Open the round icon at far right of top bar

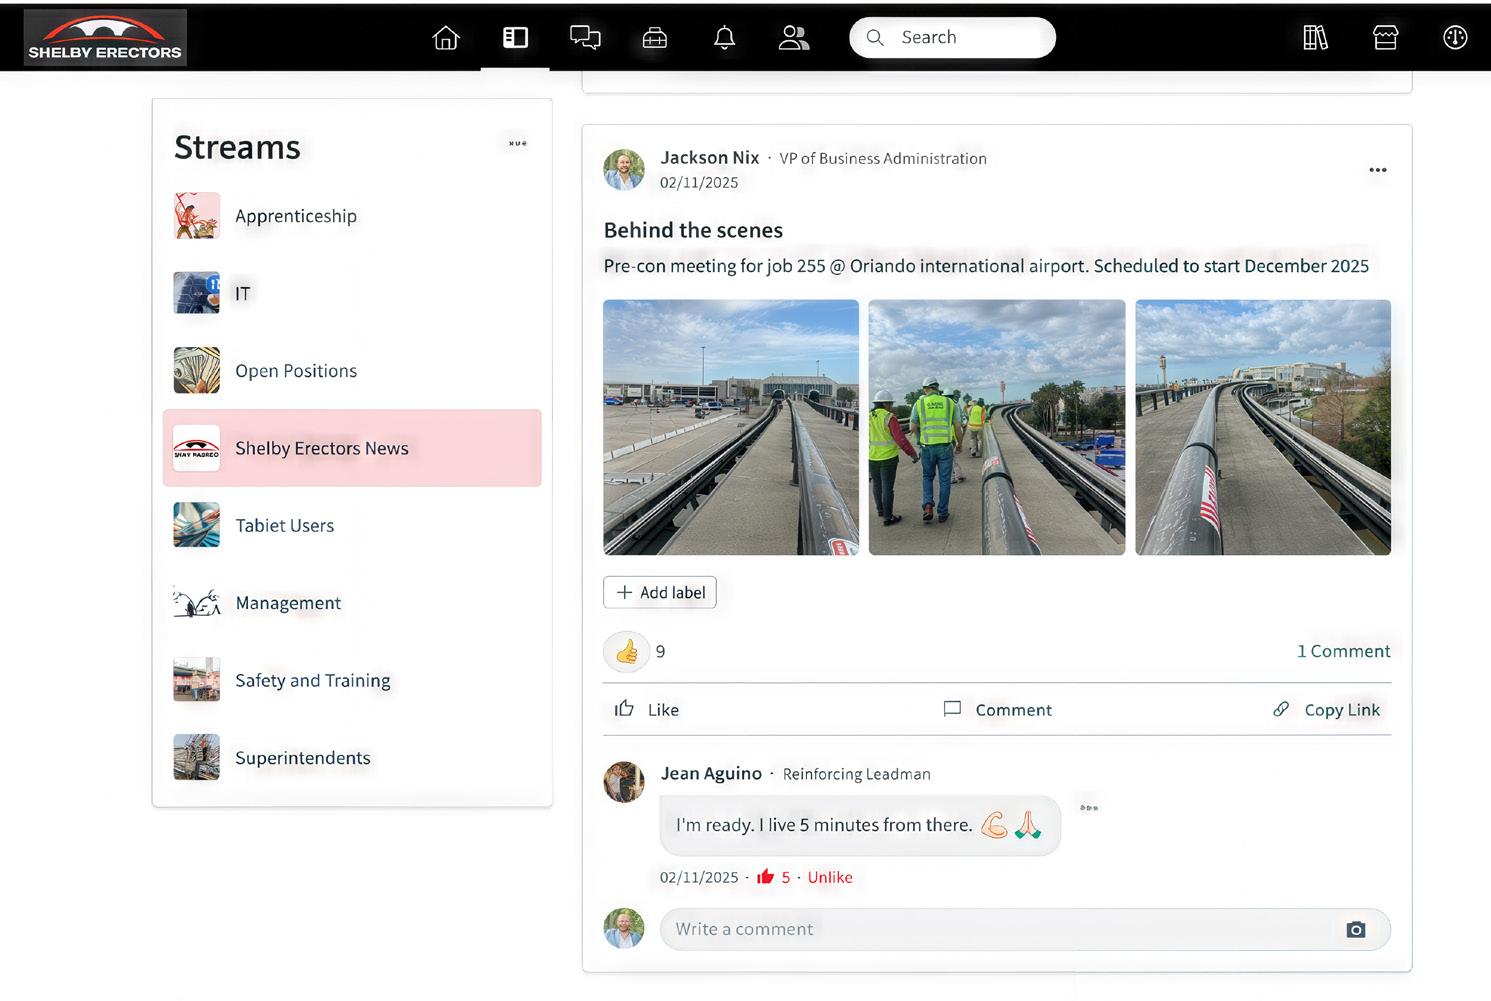point(1455,38)
